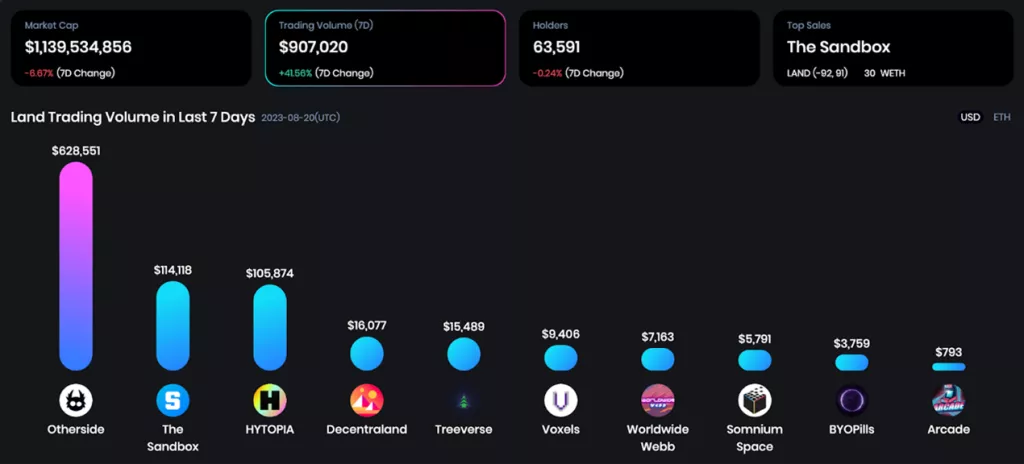
Task: Switch currency display to ETH
Action: click(1001, 117)
